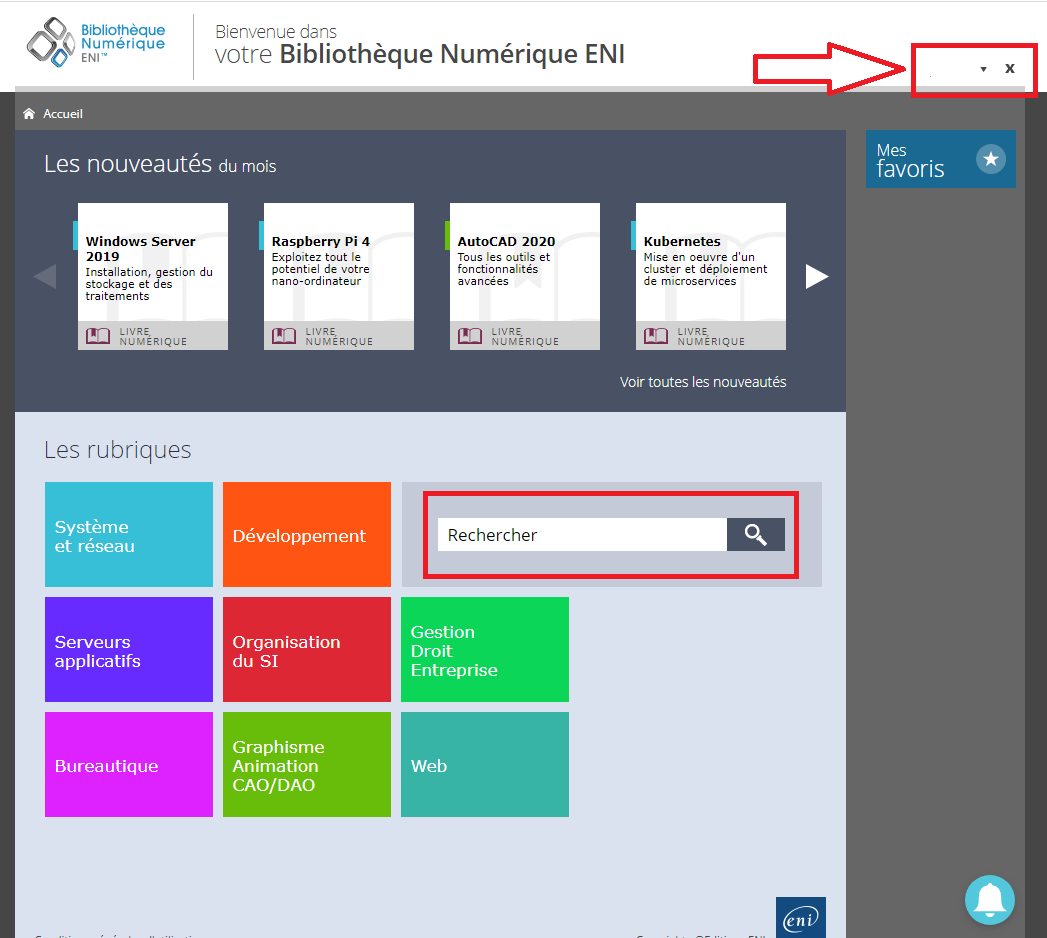Open the Développement category tile
Screen dimensions: 1047x938
(x=306, y=535)
